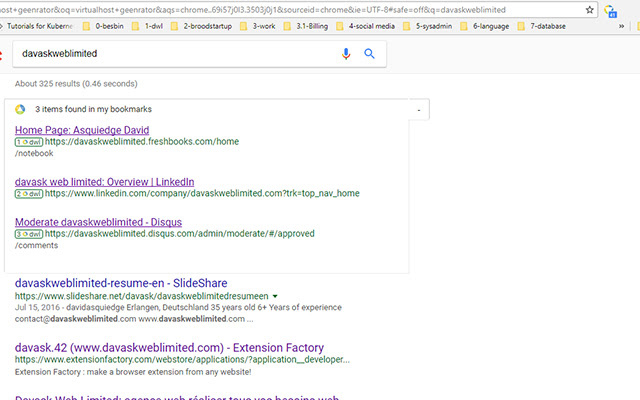The height and width of the screenshot is (400, 640).
Task: Click the 'About 325 results' text
Action: (x=76, y=84)
